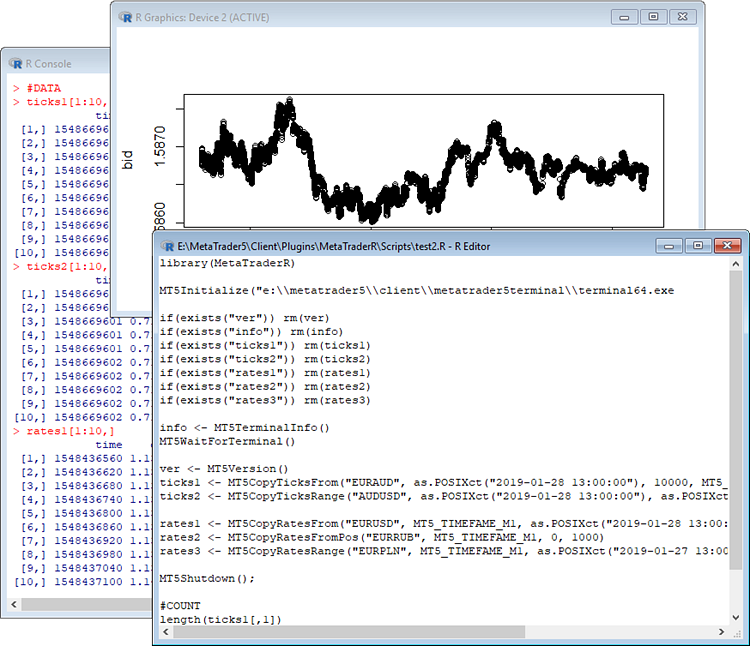Minimize the test2.R R Editor window
Screen dimensions: 750x646
pyautogui.click(x=670, y=245)
